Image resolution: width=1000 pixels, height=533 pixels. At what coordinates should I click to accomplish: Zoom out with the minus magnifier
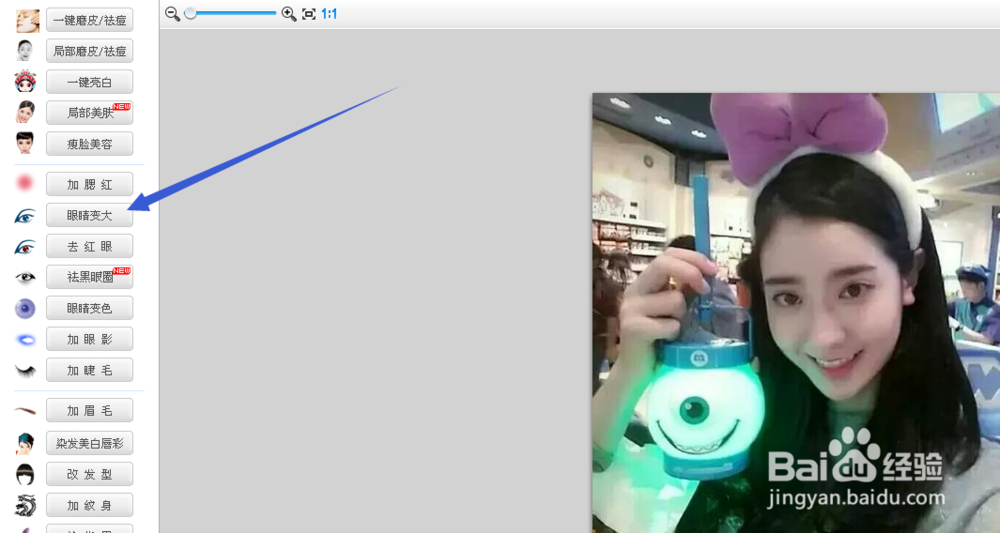point(172,13)
